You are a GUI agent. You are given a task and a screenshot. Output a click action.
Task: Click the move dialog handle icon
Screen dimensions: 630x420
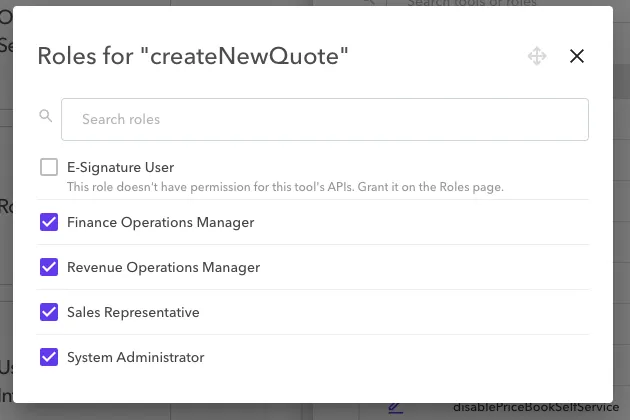tap(537, 56)
